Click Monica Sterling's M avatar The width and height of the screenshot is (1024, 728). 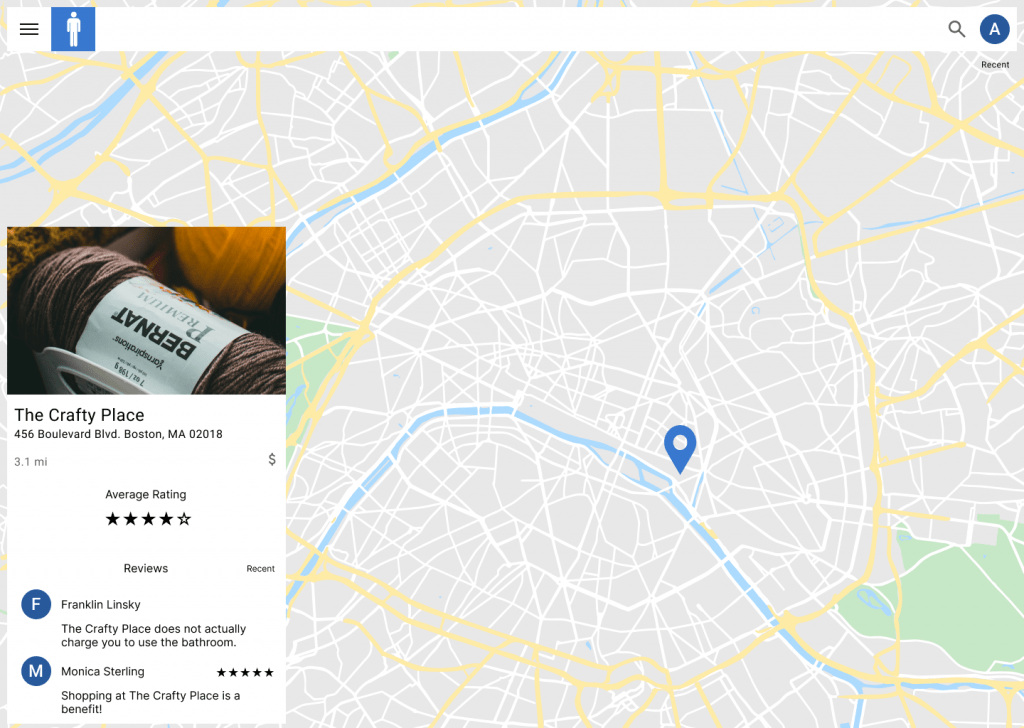pos(36,671)
